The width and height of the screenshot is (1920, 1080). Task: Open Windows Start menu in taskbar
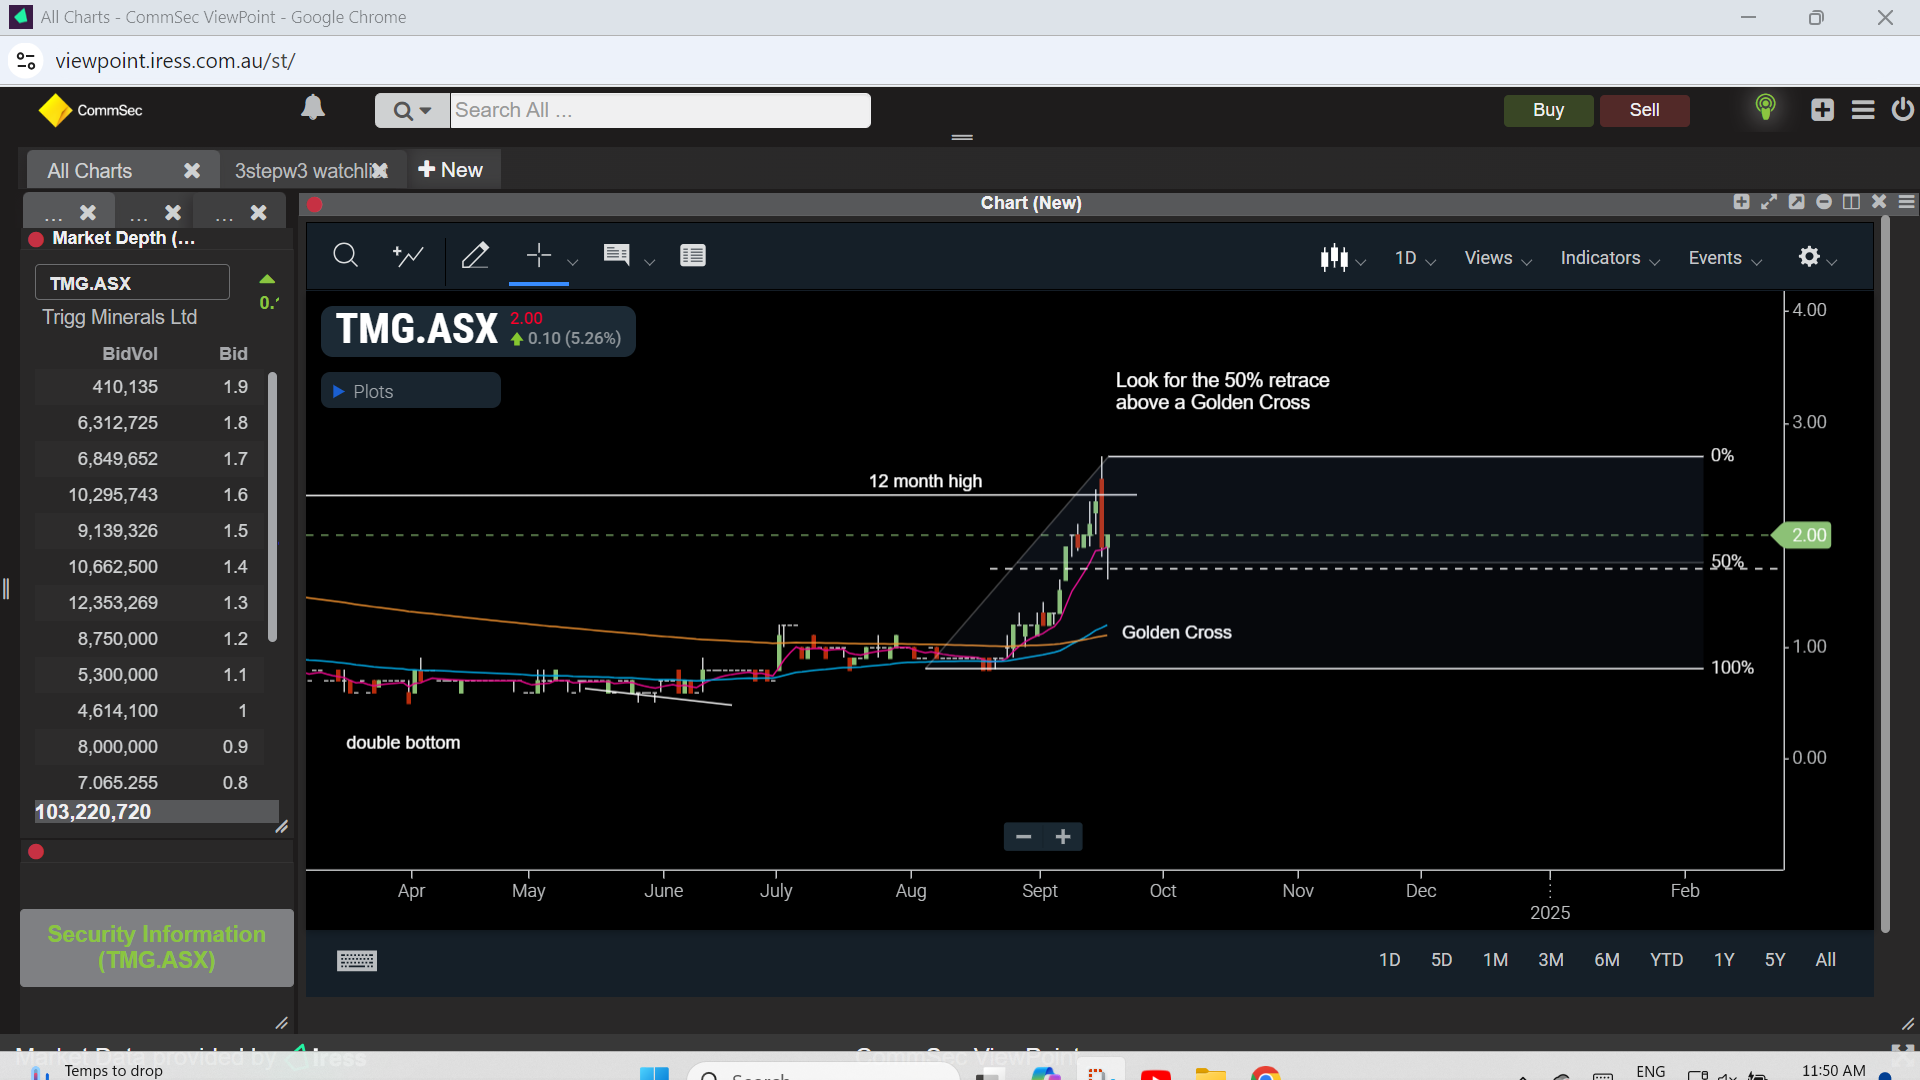pyautogui.click(x=654, y=1073)
